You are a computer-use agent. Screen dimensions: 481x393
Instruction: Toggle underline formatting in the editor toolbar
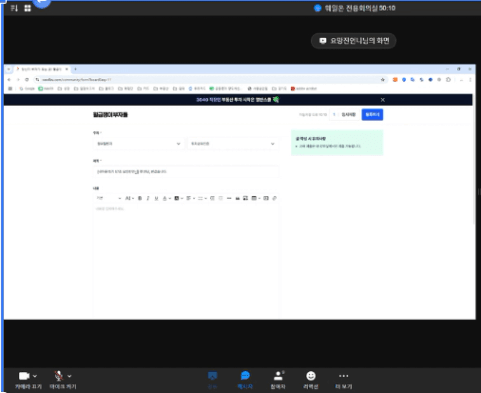click(x=156, y=198)
